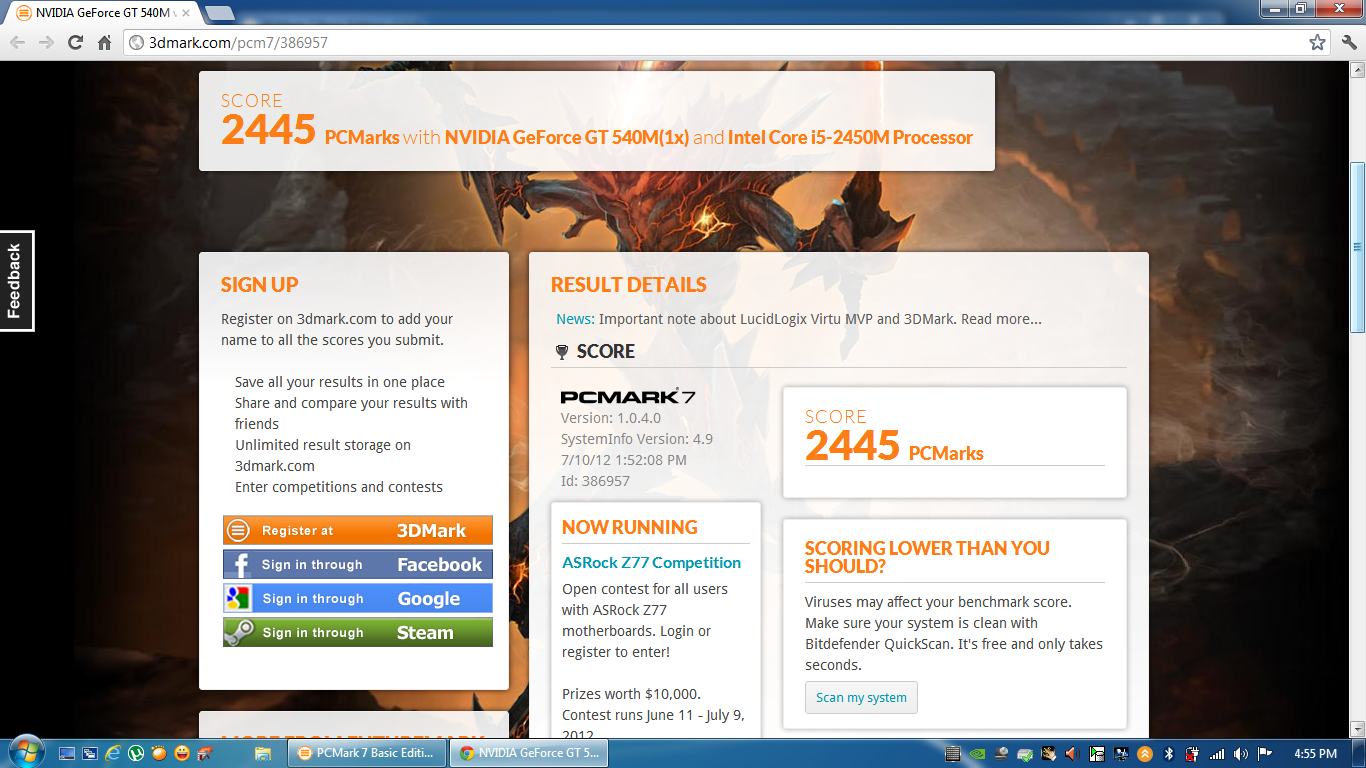
Task: Sign in through Facebook
Action: (x=358, y=564)
